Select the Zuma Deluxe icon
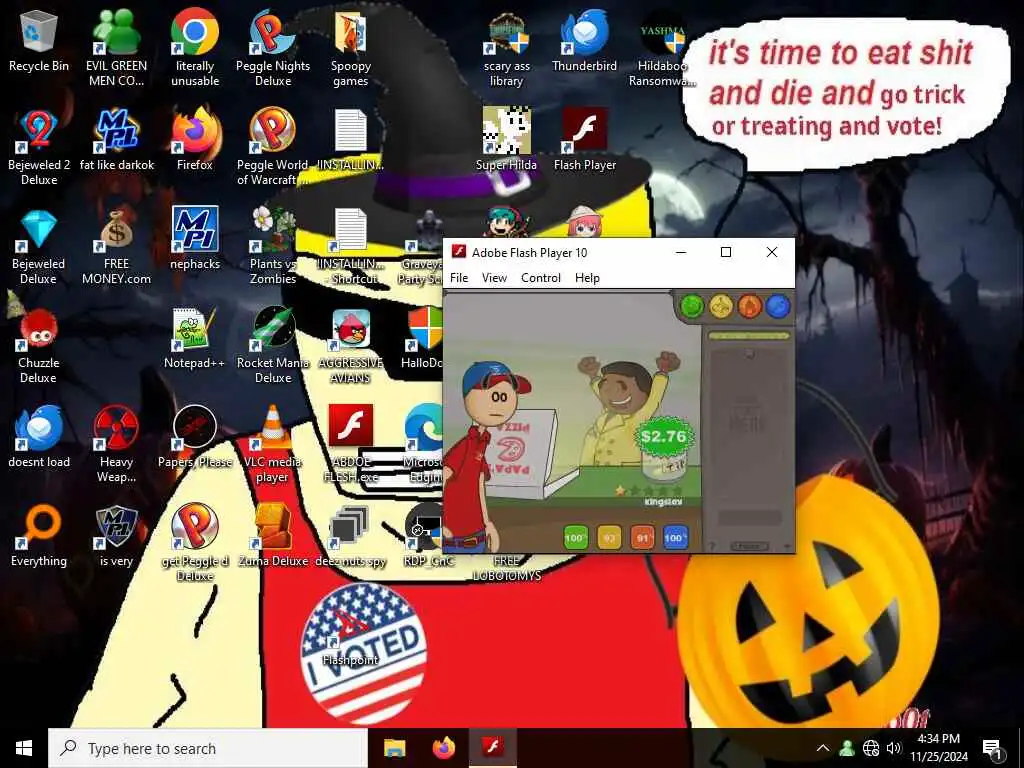Screen dimensions: 1024x768 pos(273,536)
